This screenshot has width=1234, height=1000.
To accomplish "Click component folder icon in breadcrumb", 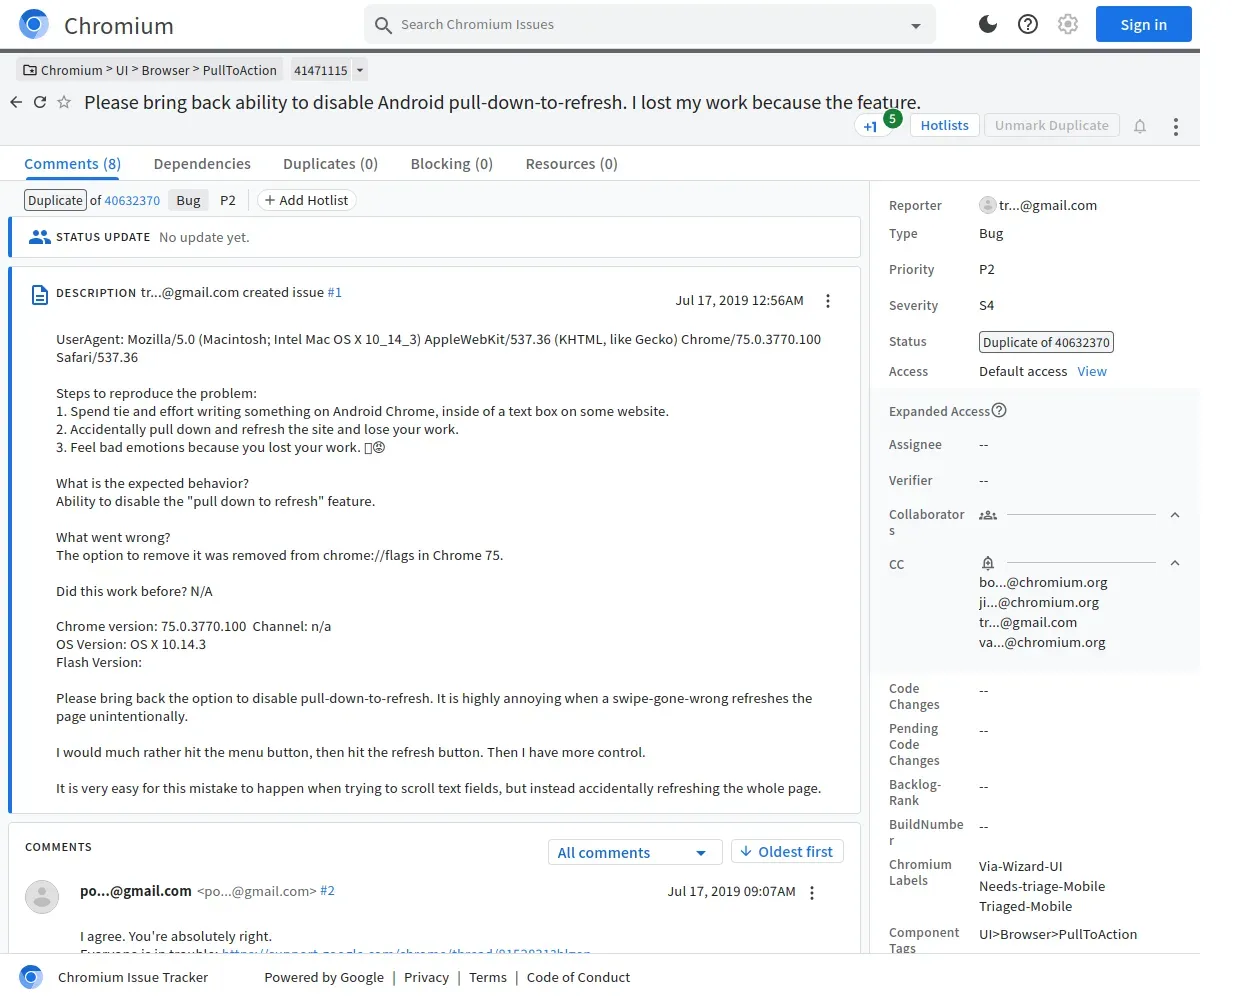I will 30,70.
